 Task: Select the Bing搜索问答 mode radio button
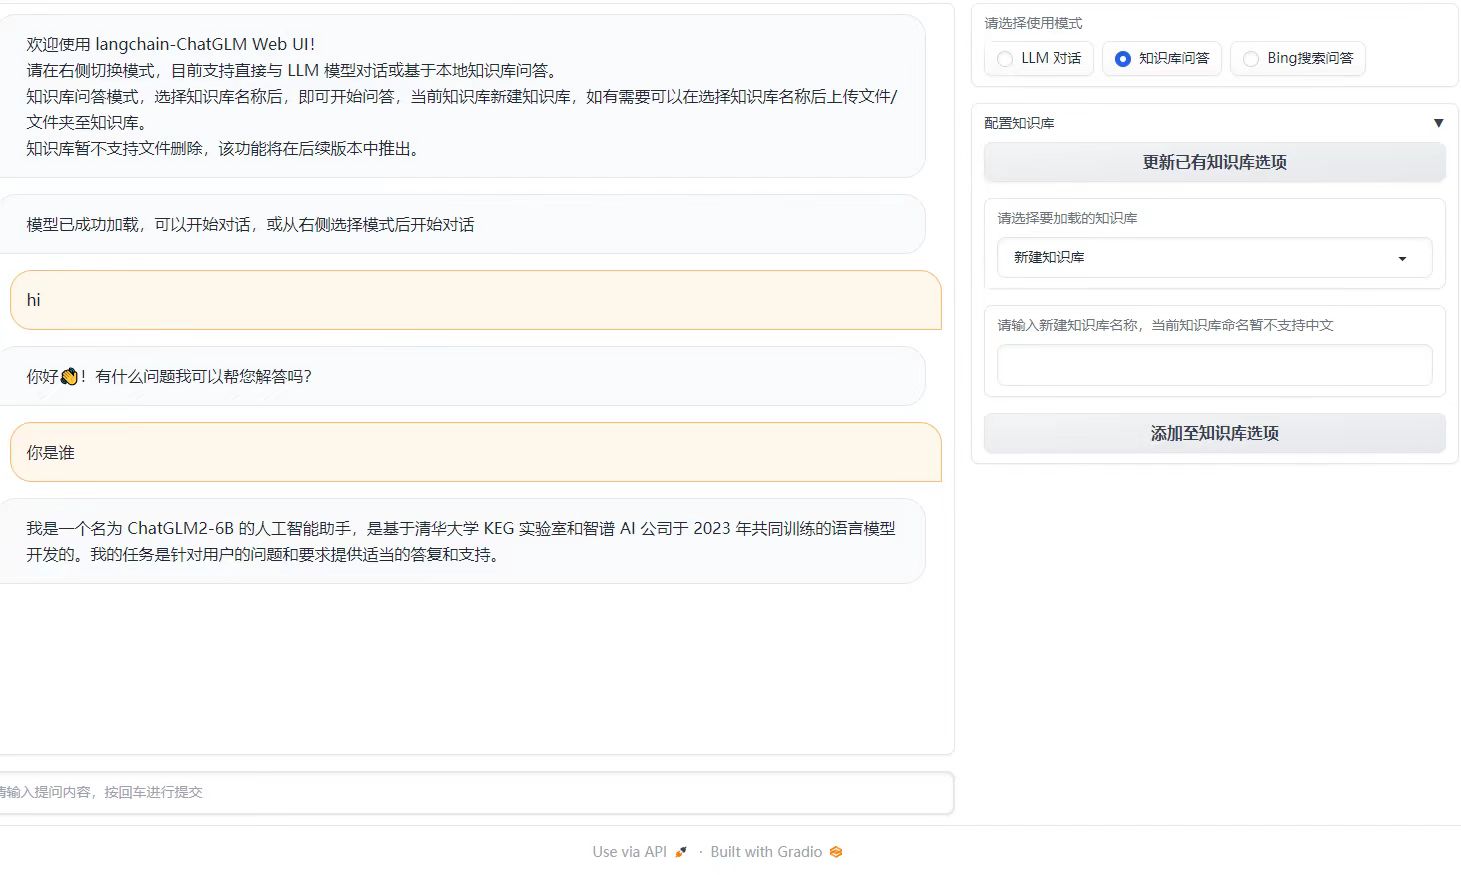tap(1251, 59)
